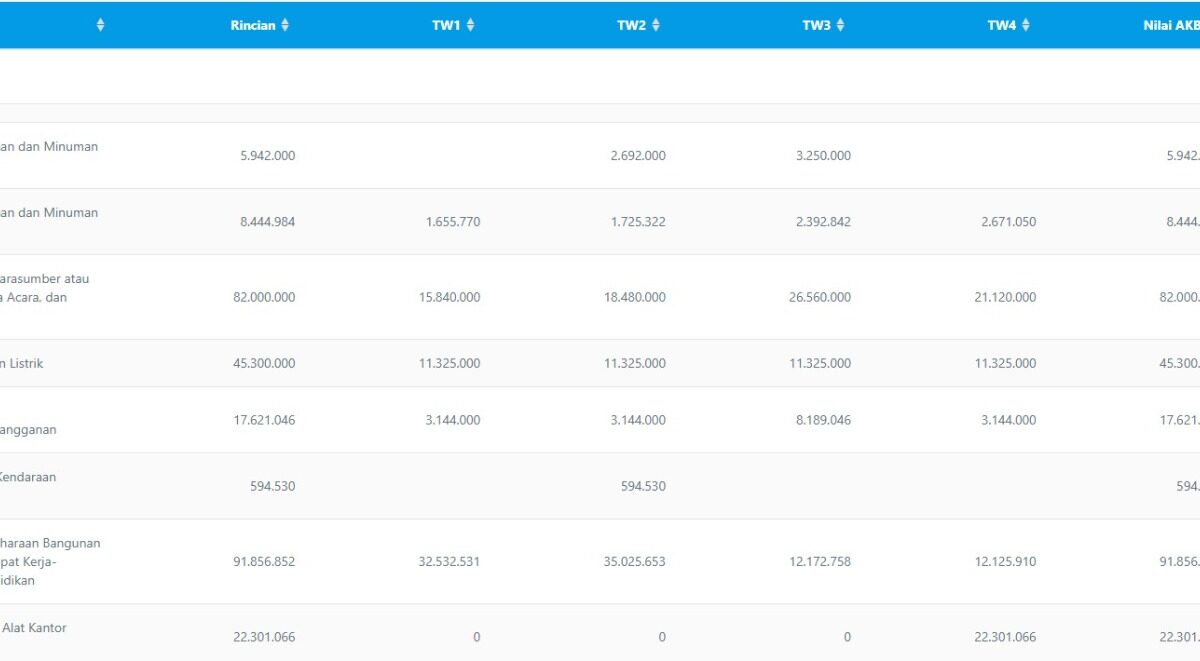1200x661 pixels.
Task: Click the sort arrows beside Rincian
Action: click(x=285, y=25)
